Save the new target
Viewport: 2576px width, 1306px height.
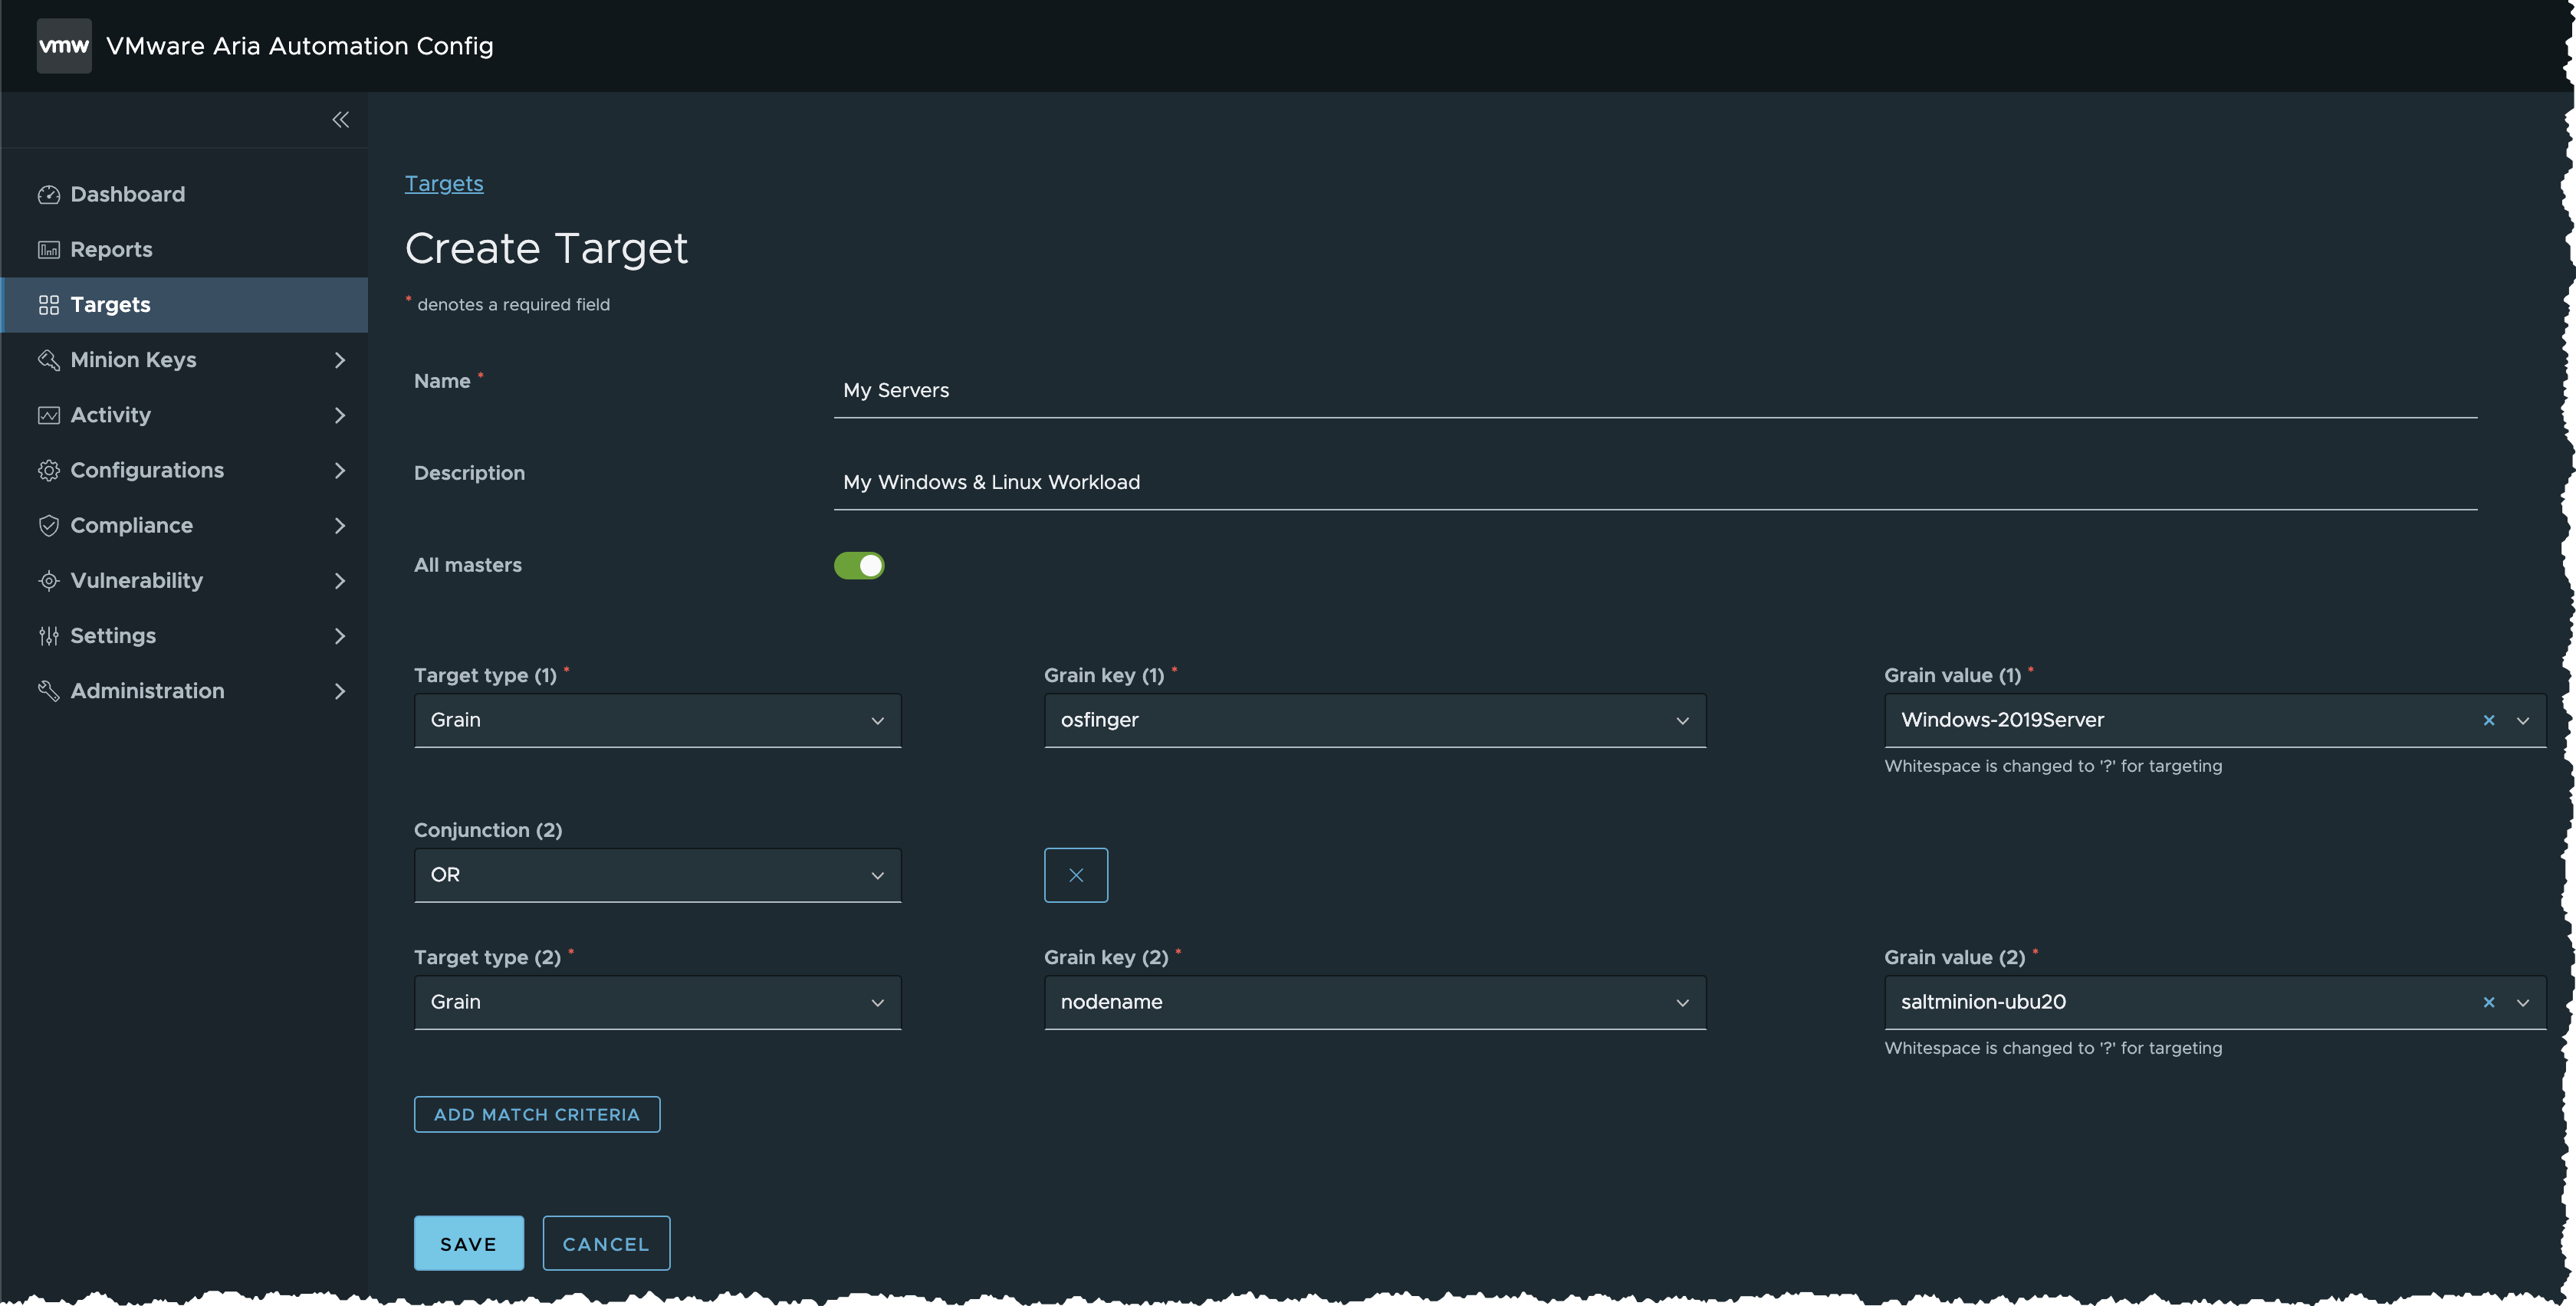click(x=469, y=1243)
